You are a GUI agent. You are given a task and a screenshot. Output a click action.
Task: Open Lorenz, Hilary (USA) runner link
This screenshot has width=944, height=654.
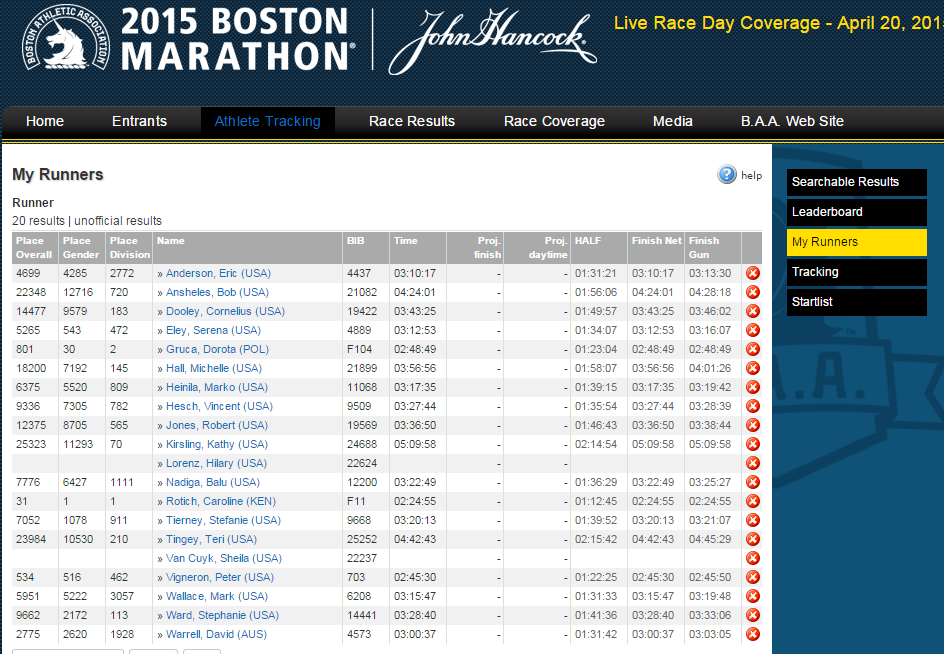click(216, 464)
